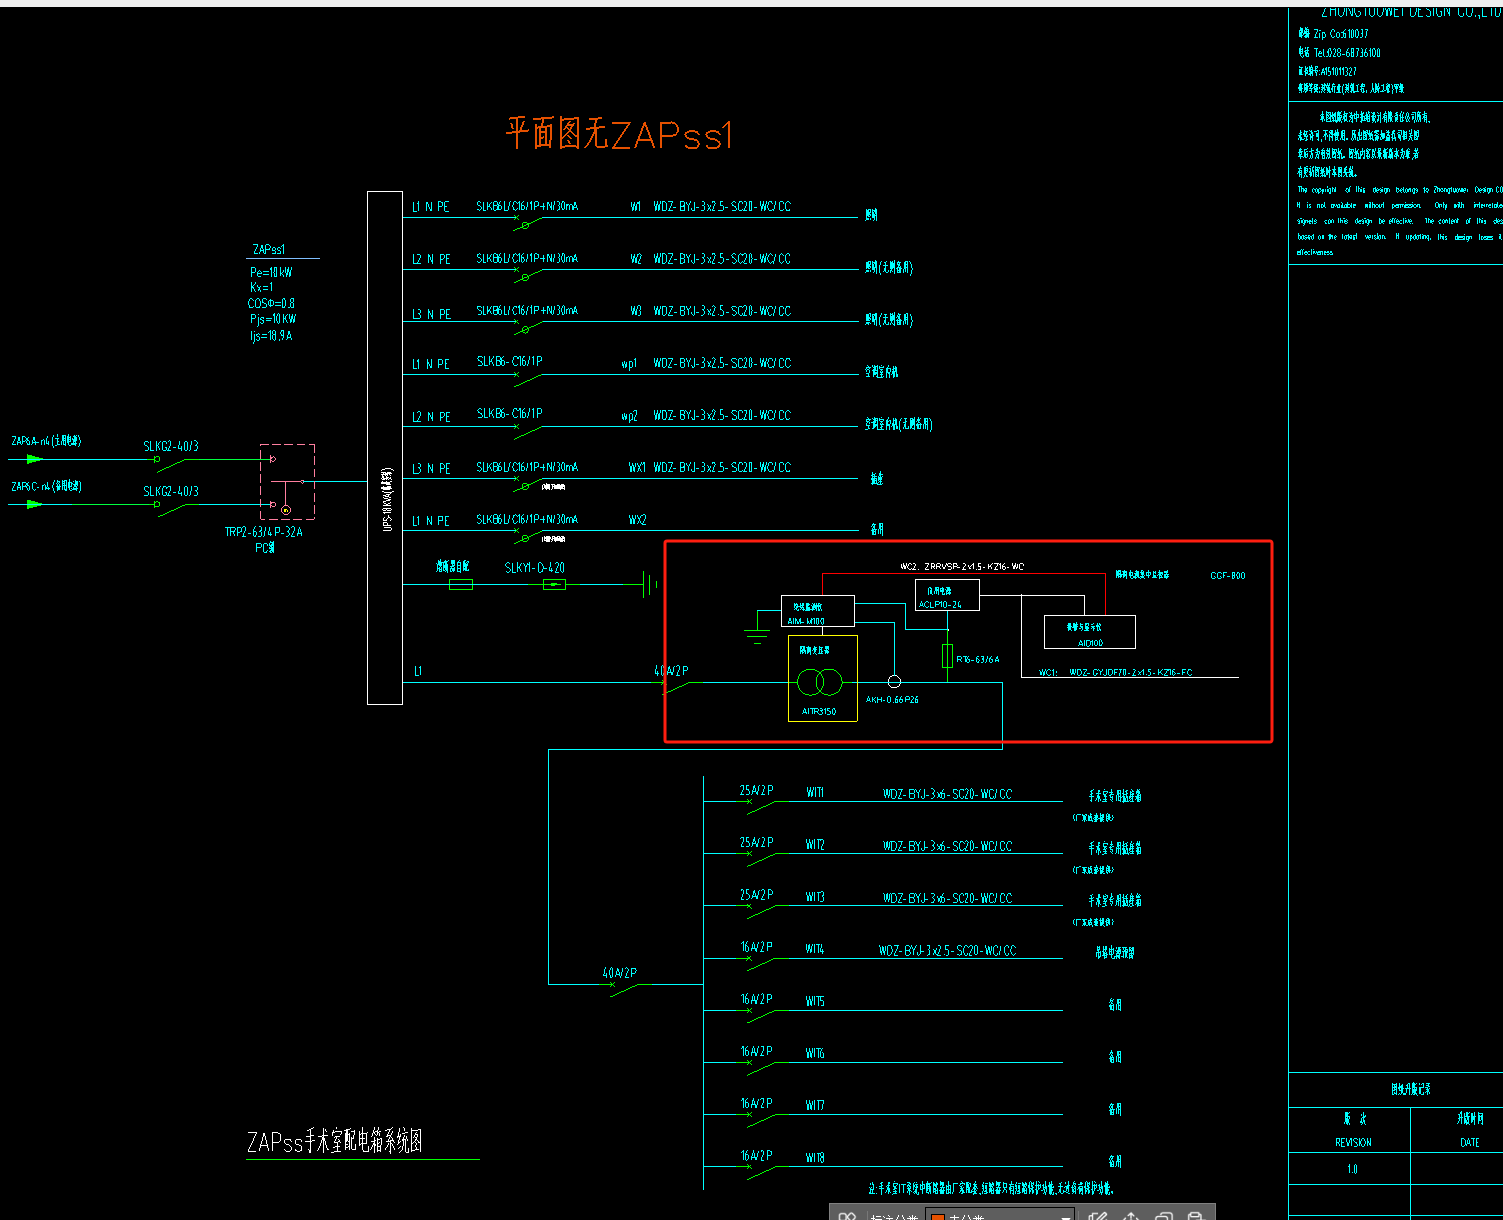Viewport: 1503px width, 1220px height.
Task: Select the WIT5 circuit label
Action: click(815, 1001)
